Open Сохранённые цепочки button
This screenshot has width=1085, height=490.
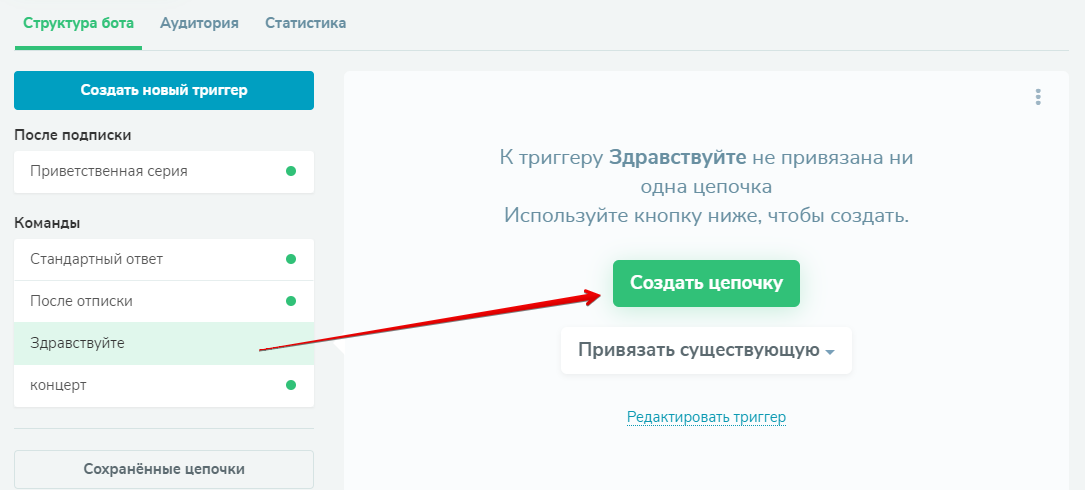click(164, 469)
